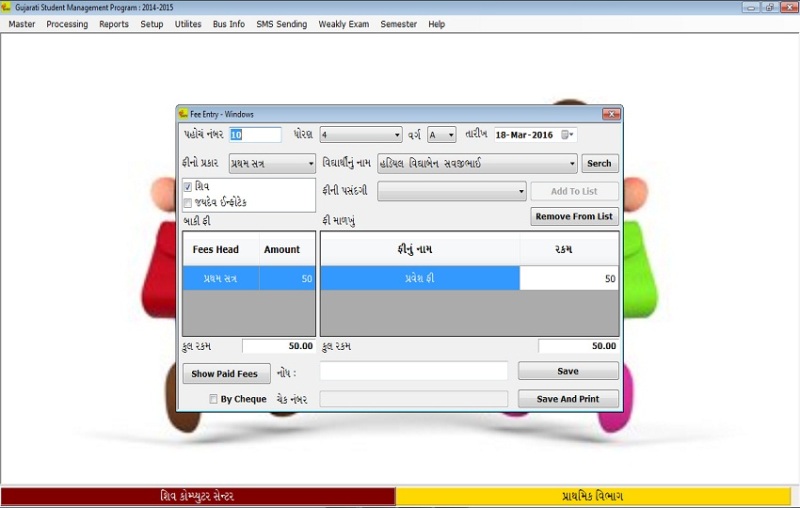800x508 pixels.
Task: Open the student name dropdown
Action: pos(572,164)
